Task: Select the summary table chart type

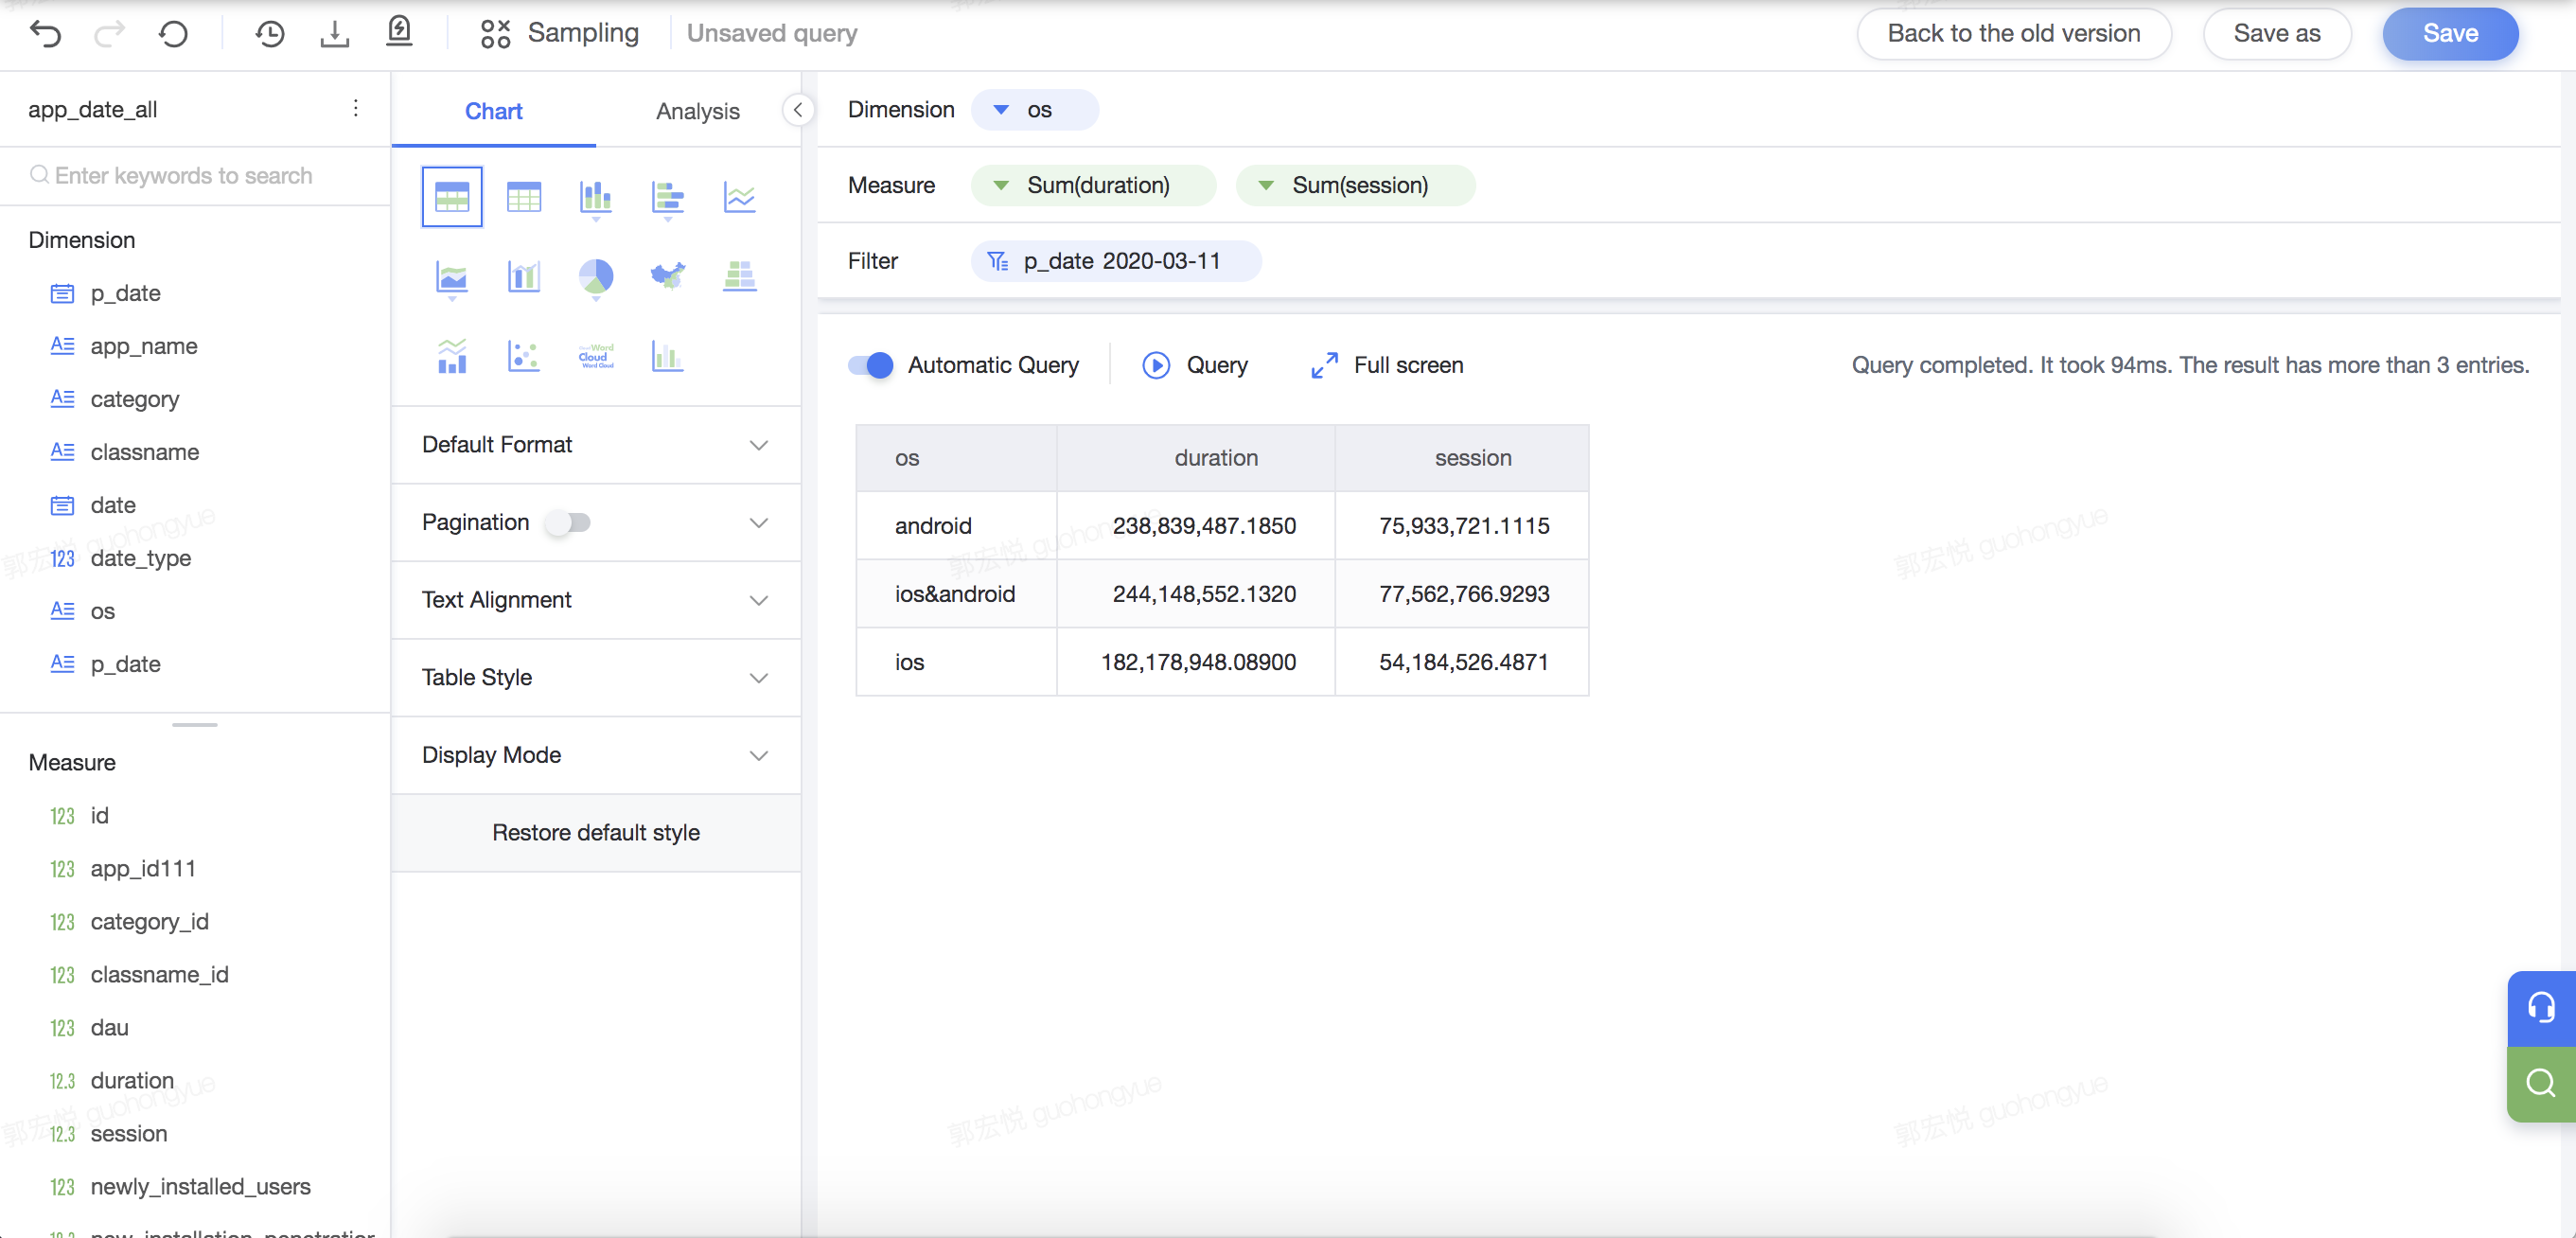Action: pyautogui.click(x=452, y=197)
